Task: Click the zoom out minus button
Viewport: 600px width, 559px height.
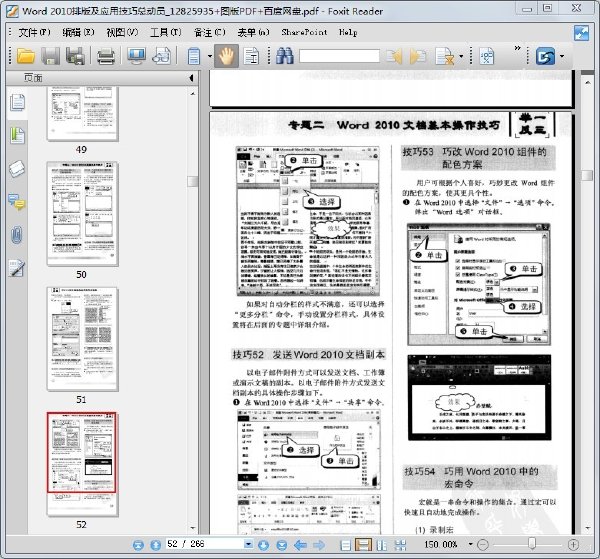Action: click(483, 544)
